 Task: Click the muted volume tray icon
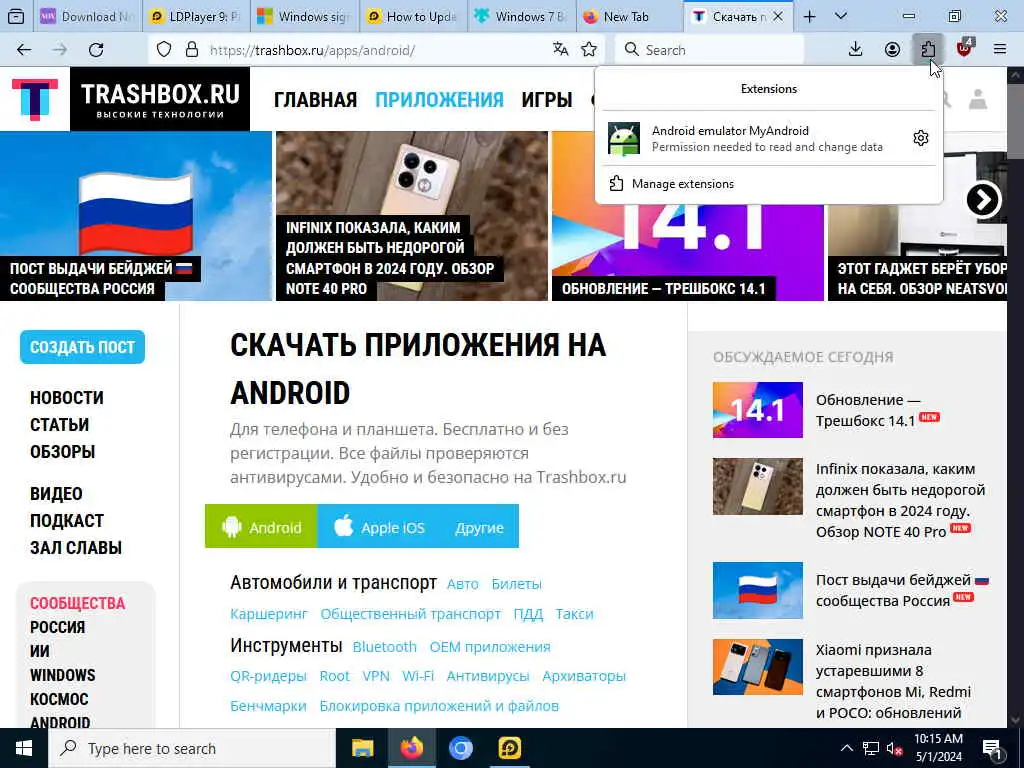tap(894, 748)
